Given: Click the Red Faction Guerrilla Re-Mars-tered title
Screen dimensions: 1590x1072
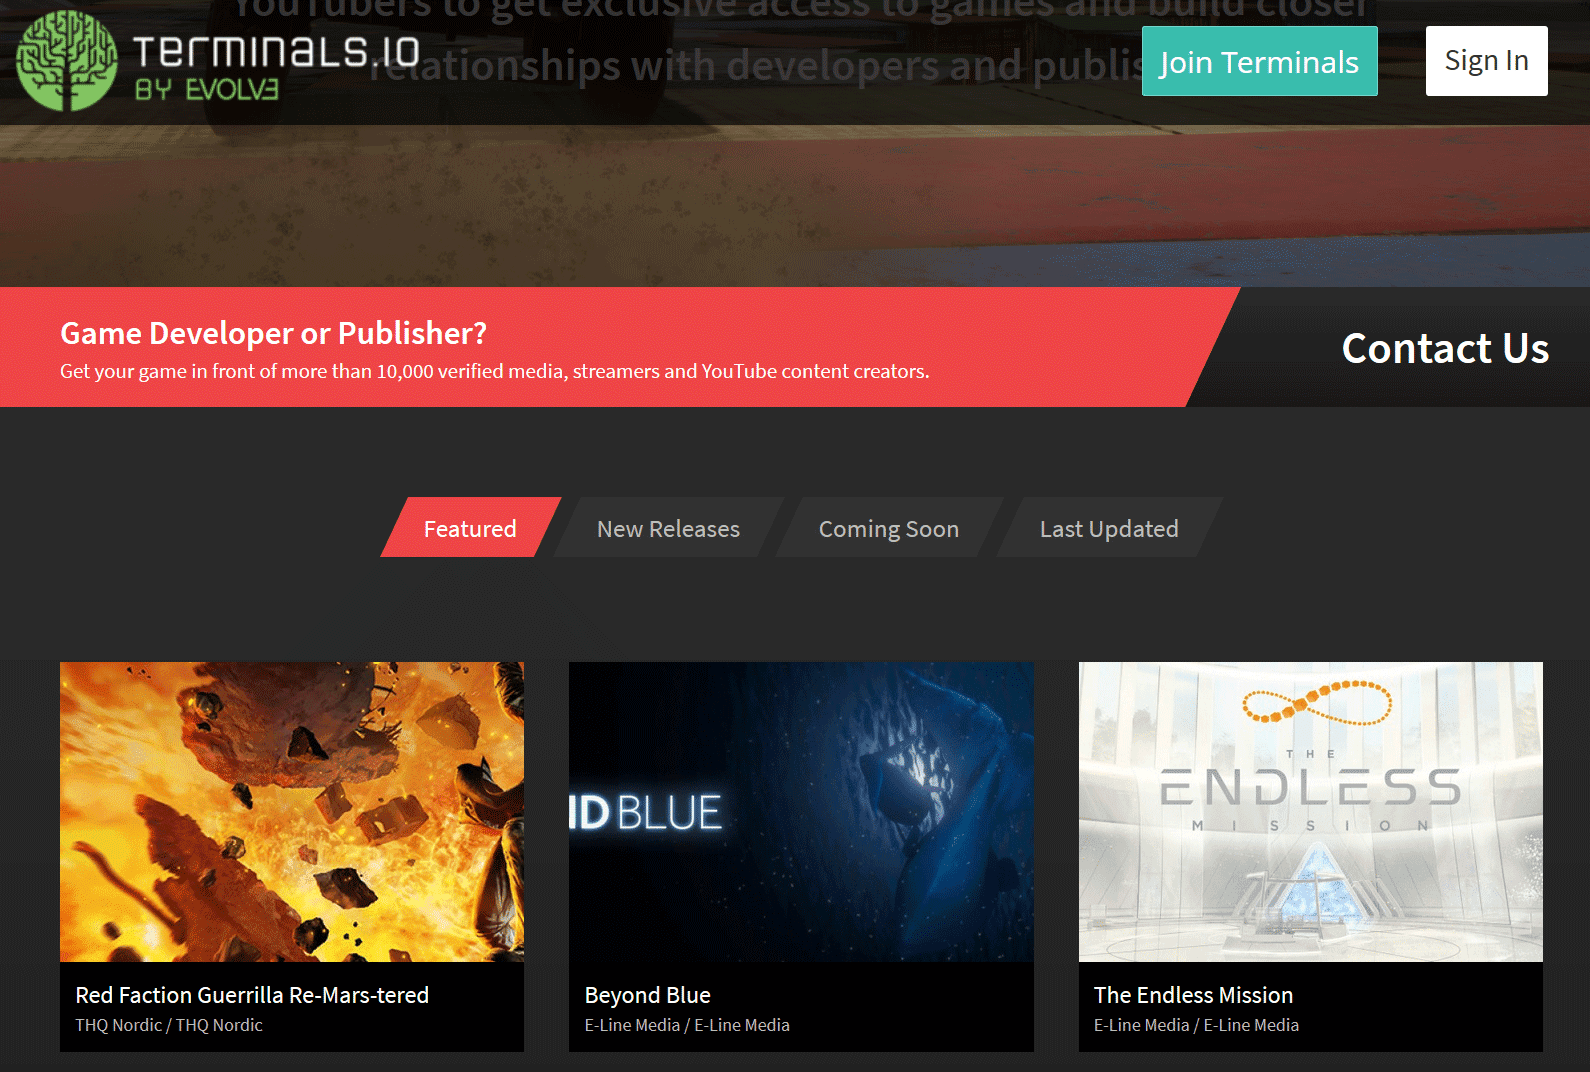Looking at the screenshot, I should (252, 995).
